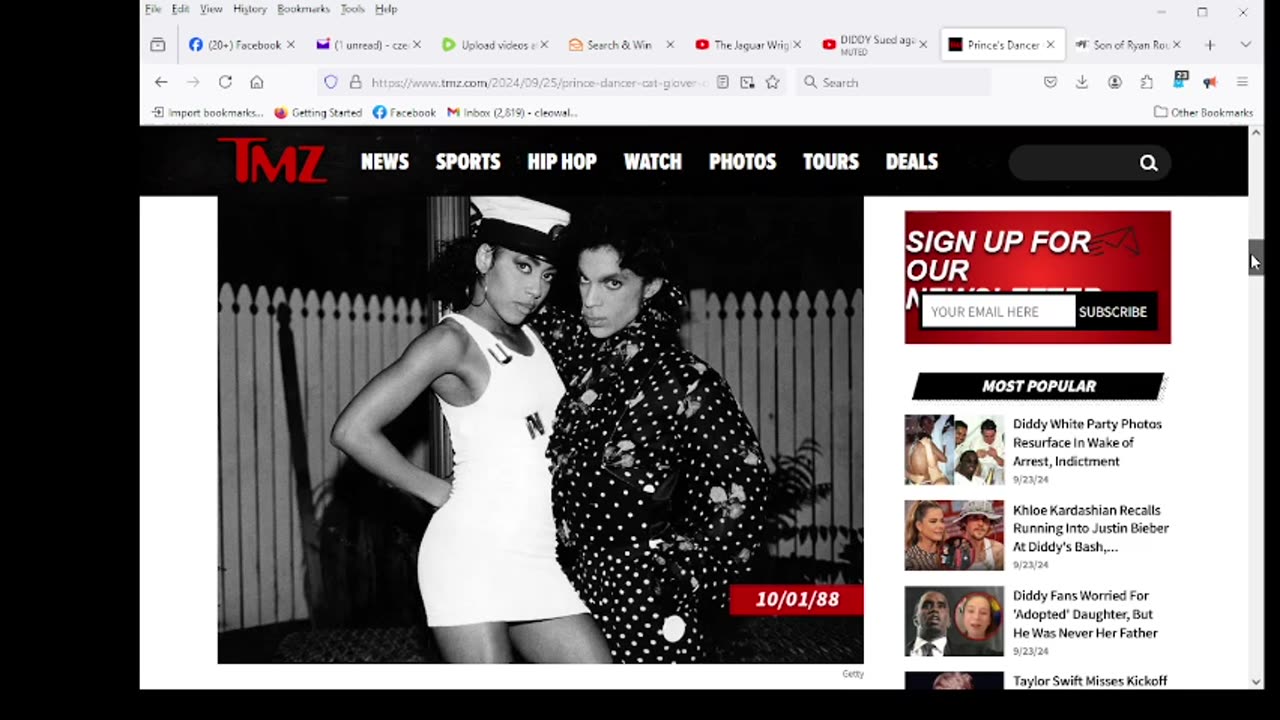Click the Import bookmarks bookmark
Image resolution: width=1280 pixels, height=720 pixels.
(208, 112)
